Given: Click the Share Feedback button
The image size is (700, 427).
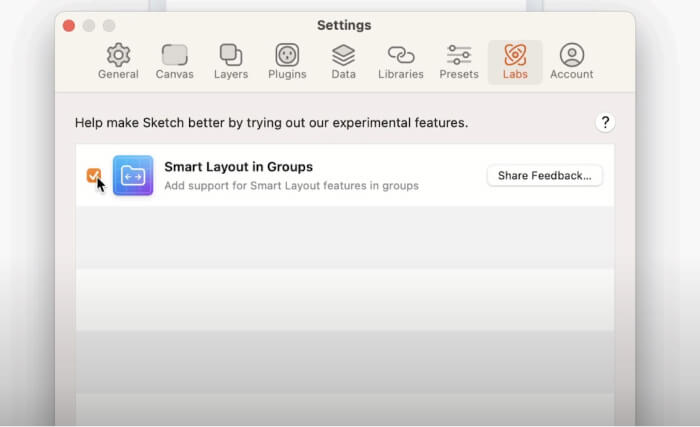Looking at the screenshot, I should click(x=544, y=176).
